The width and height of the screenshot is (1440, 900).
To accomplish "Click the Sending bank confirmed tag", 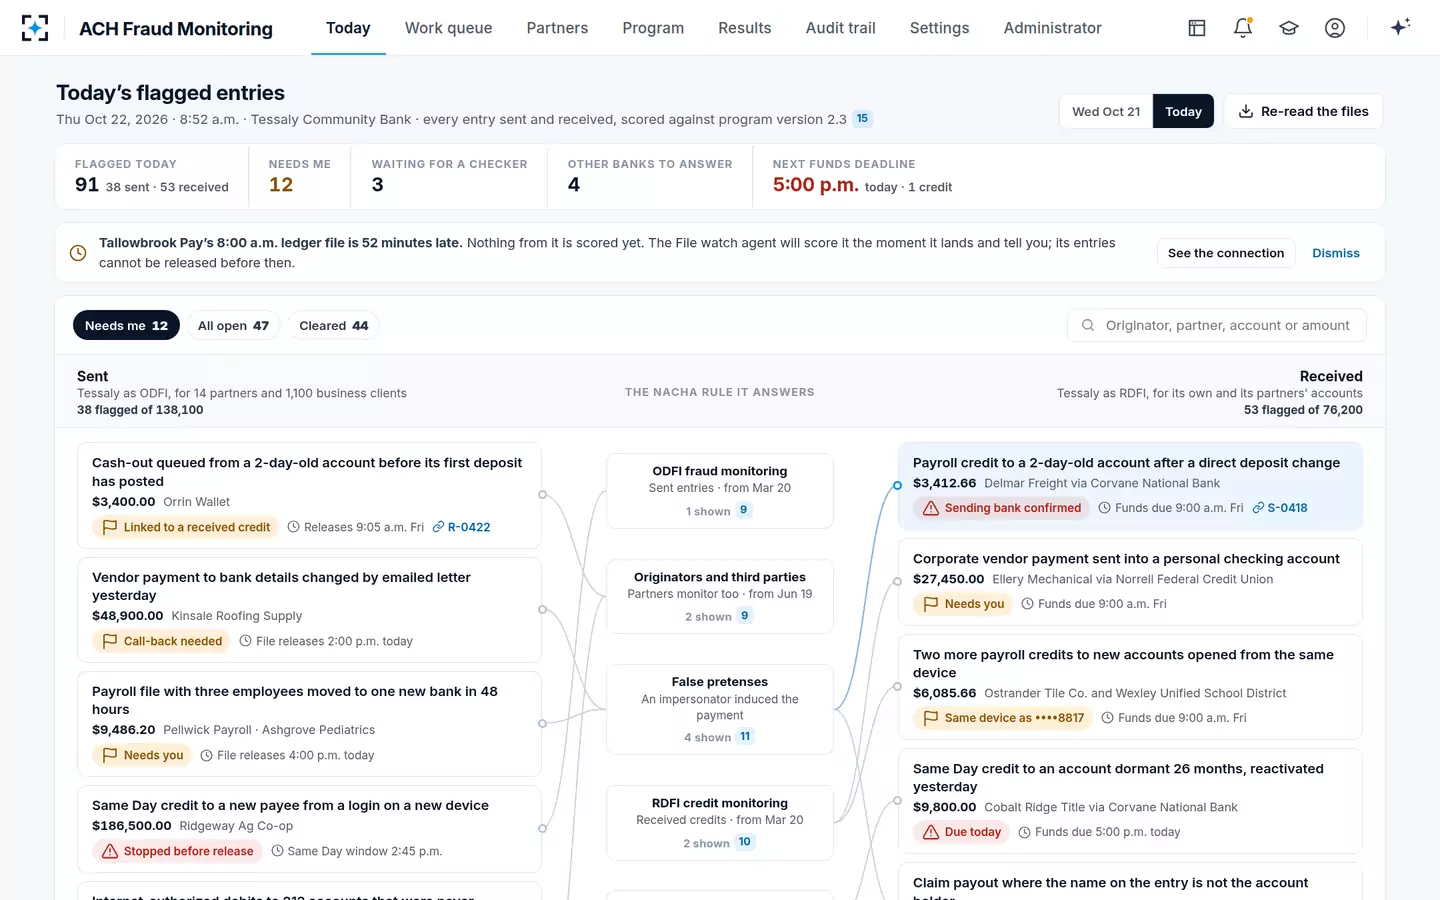I will click(1002, 508).
